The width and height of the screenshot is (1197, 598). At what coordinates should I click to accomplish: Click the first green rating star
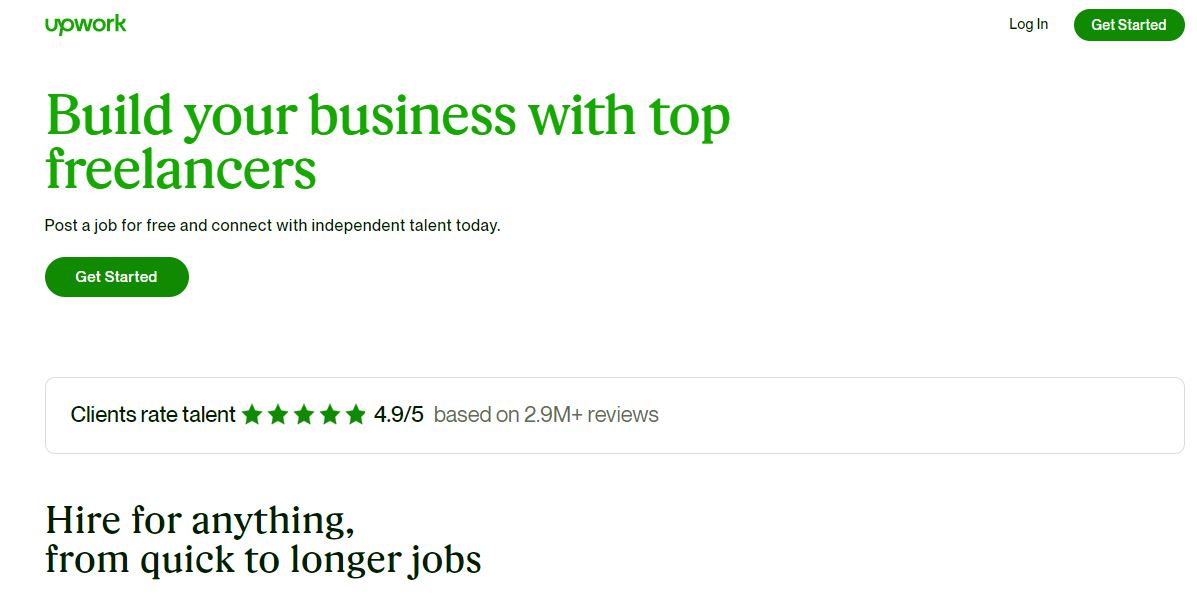click(252, 415)
